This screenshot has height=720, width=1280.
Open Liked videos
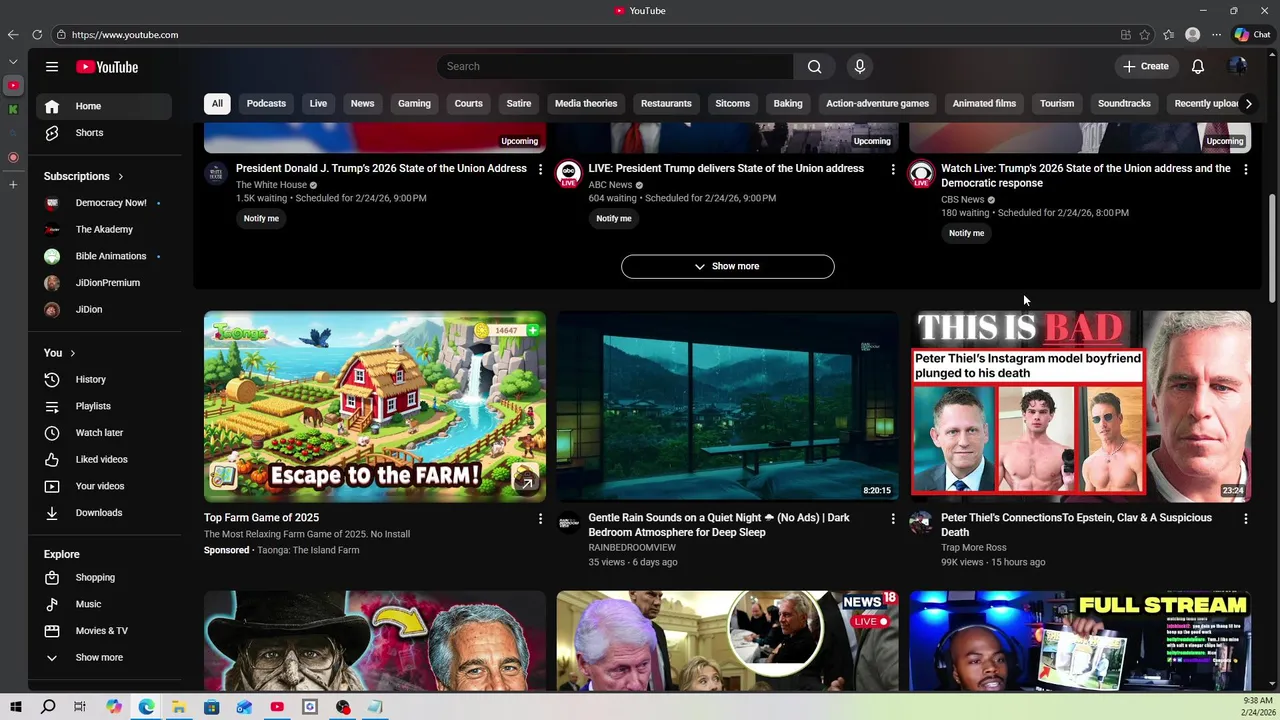point(104,460)
